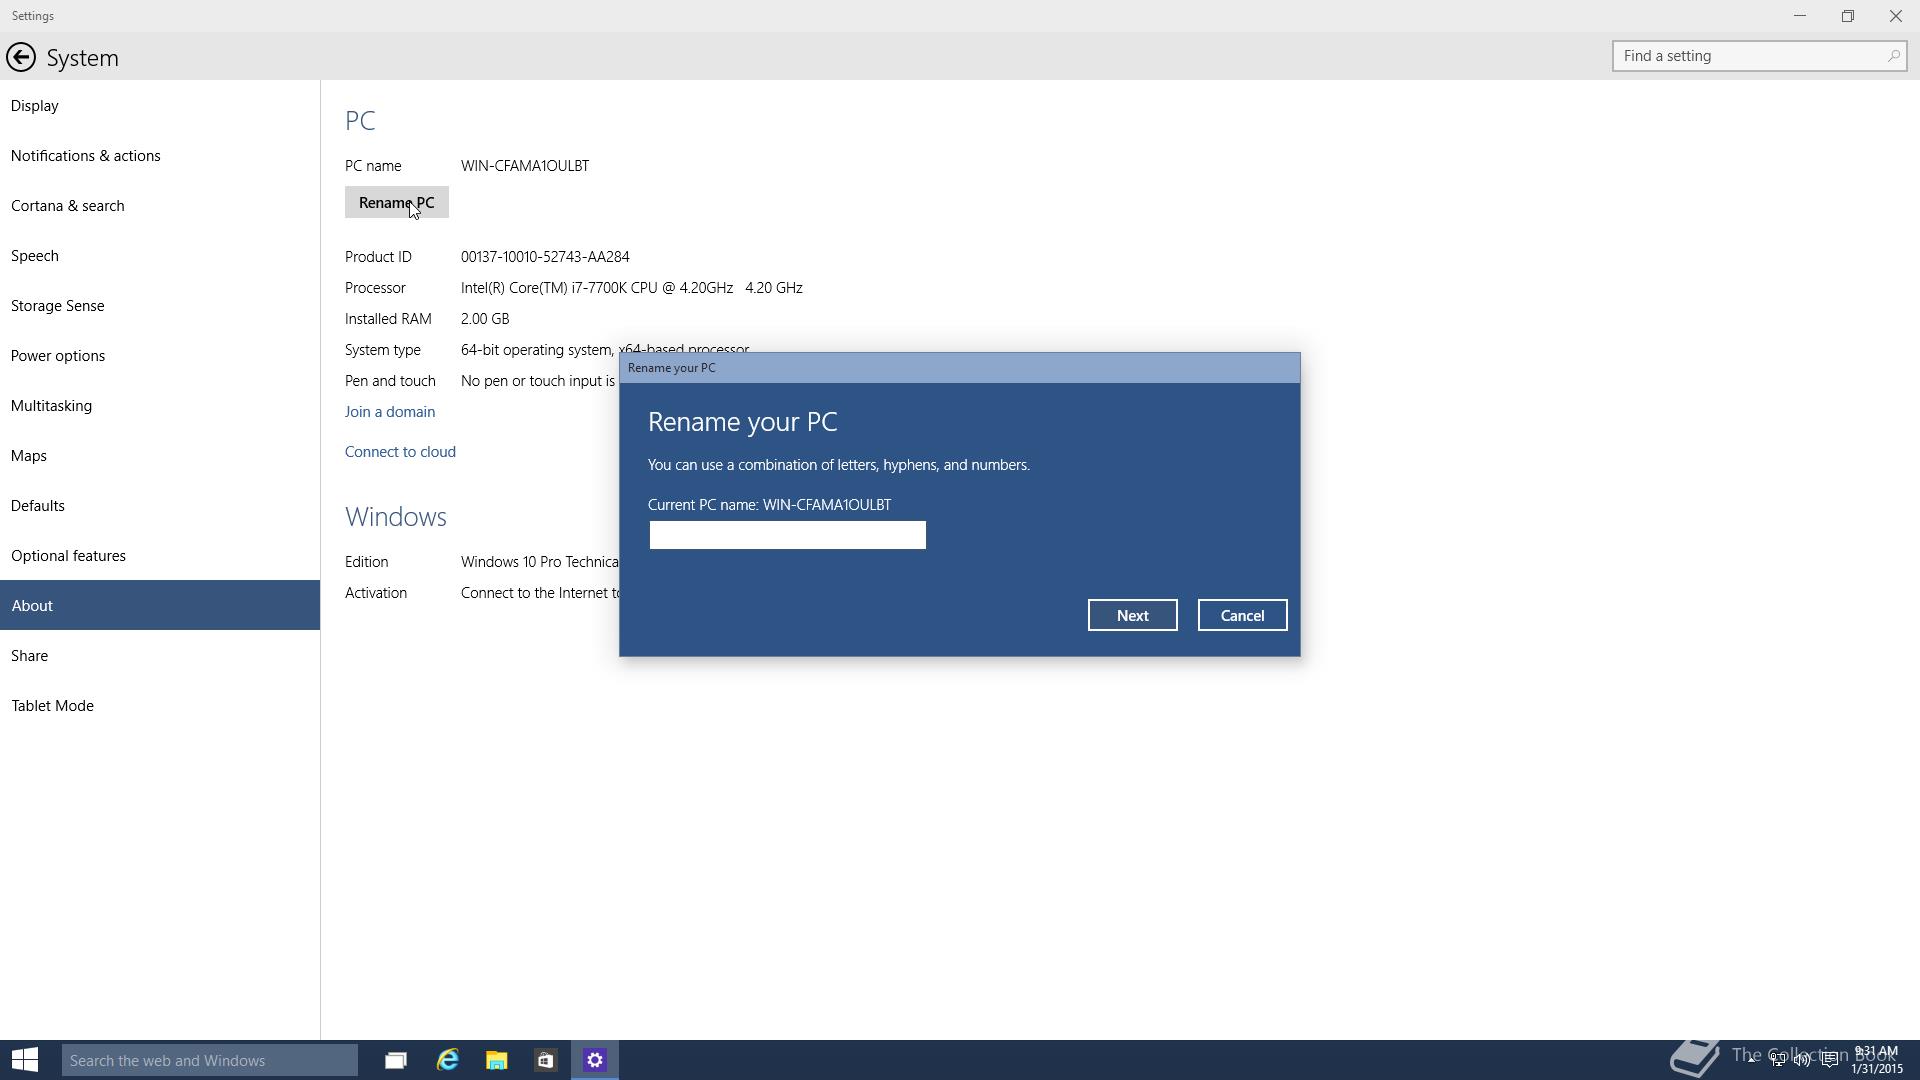Click the Activation status text

click(x=540, y=593)
